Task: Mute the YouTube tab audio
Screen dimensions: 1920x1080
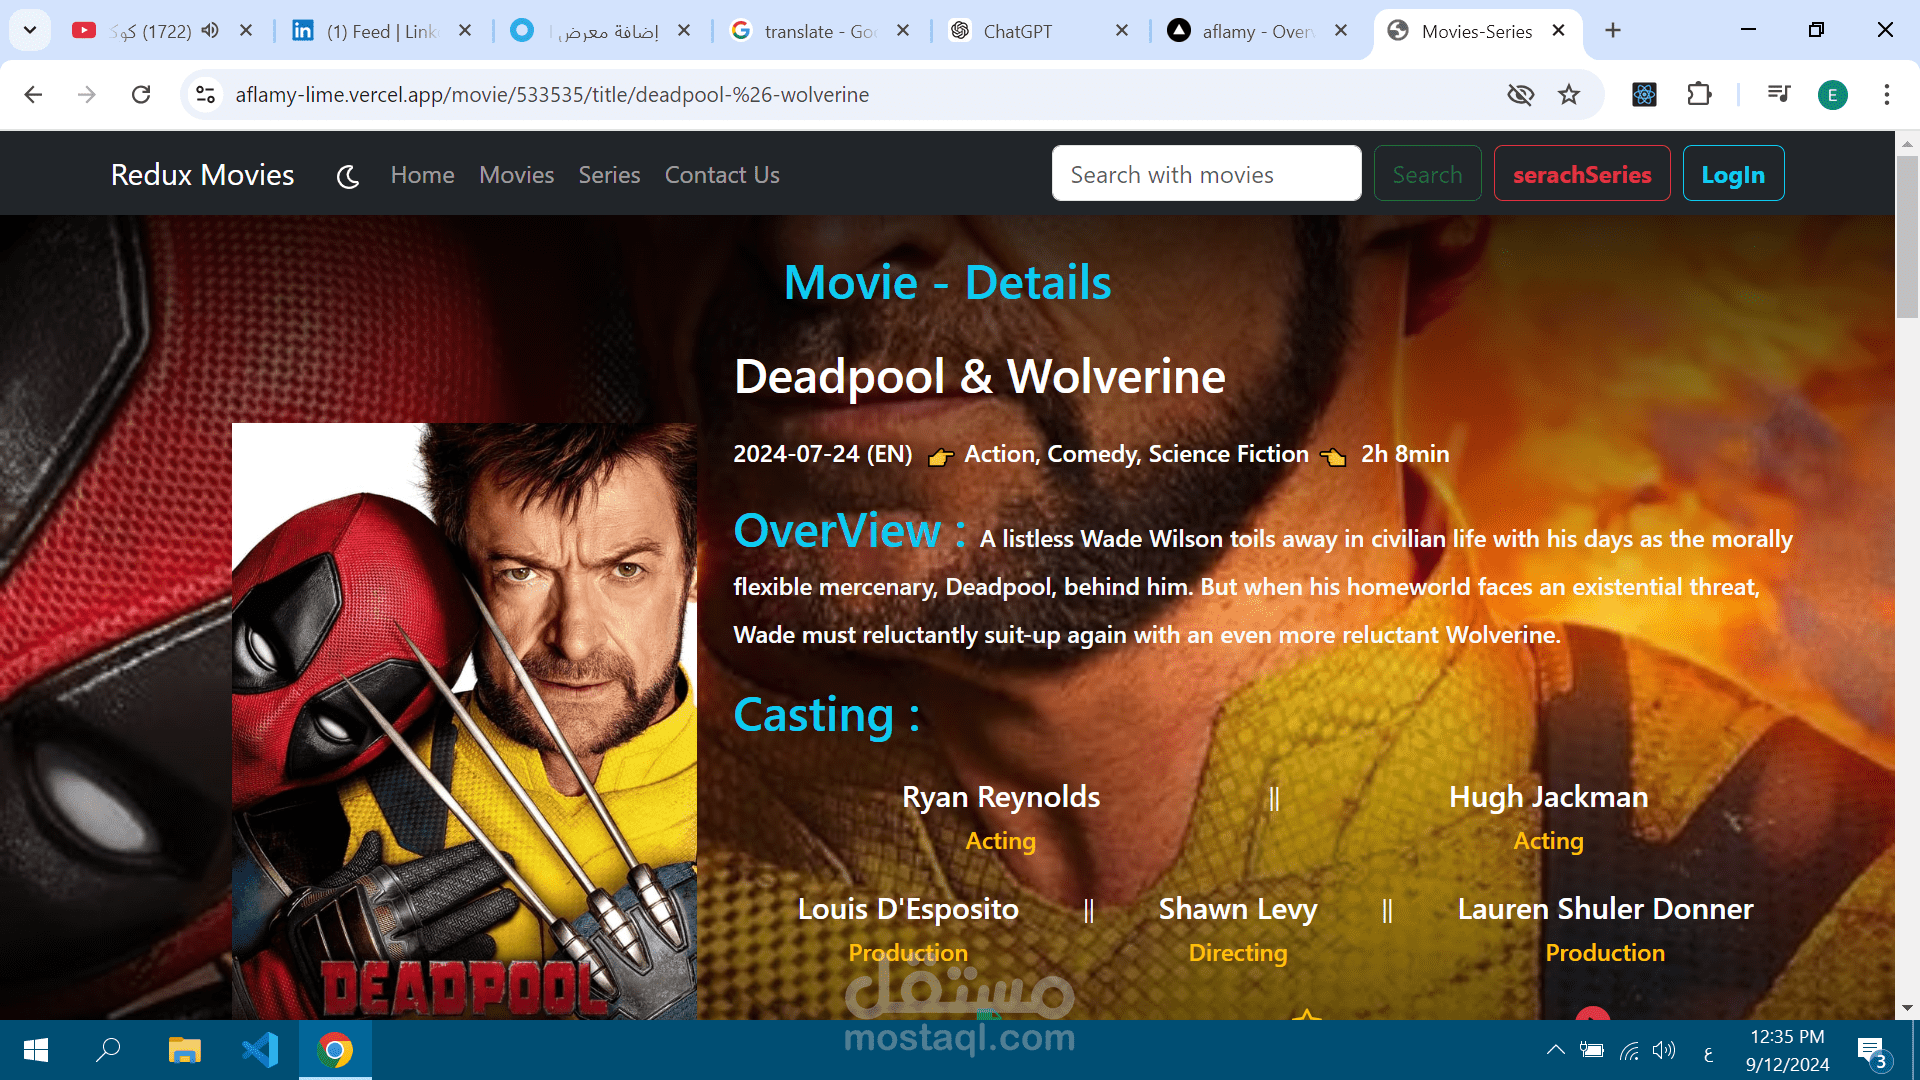Action: [x=210, y=31]
